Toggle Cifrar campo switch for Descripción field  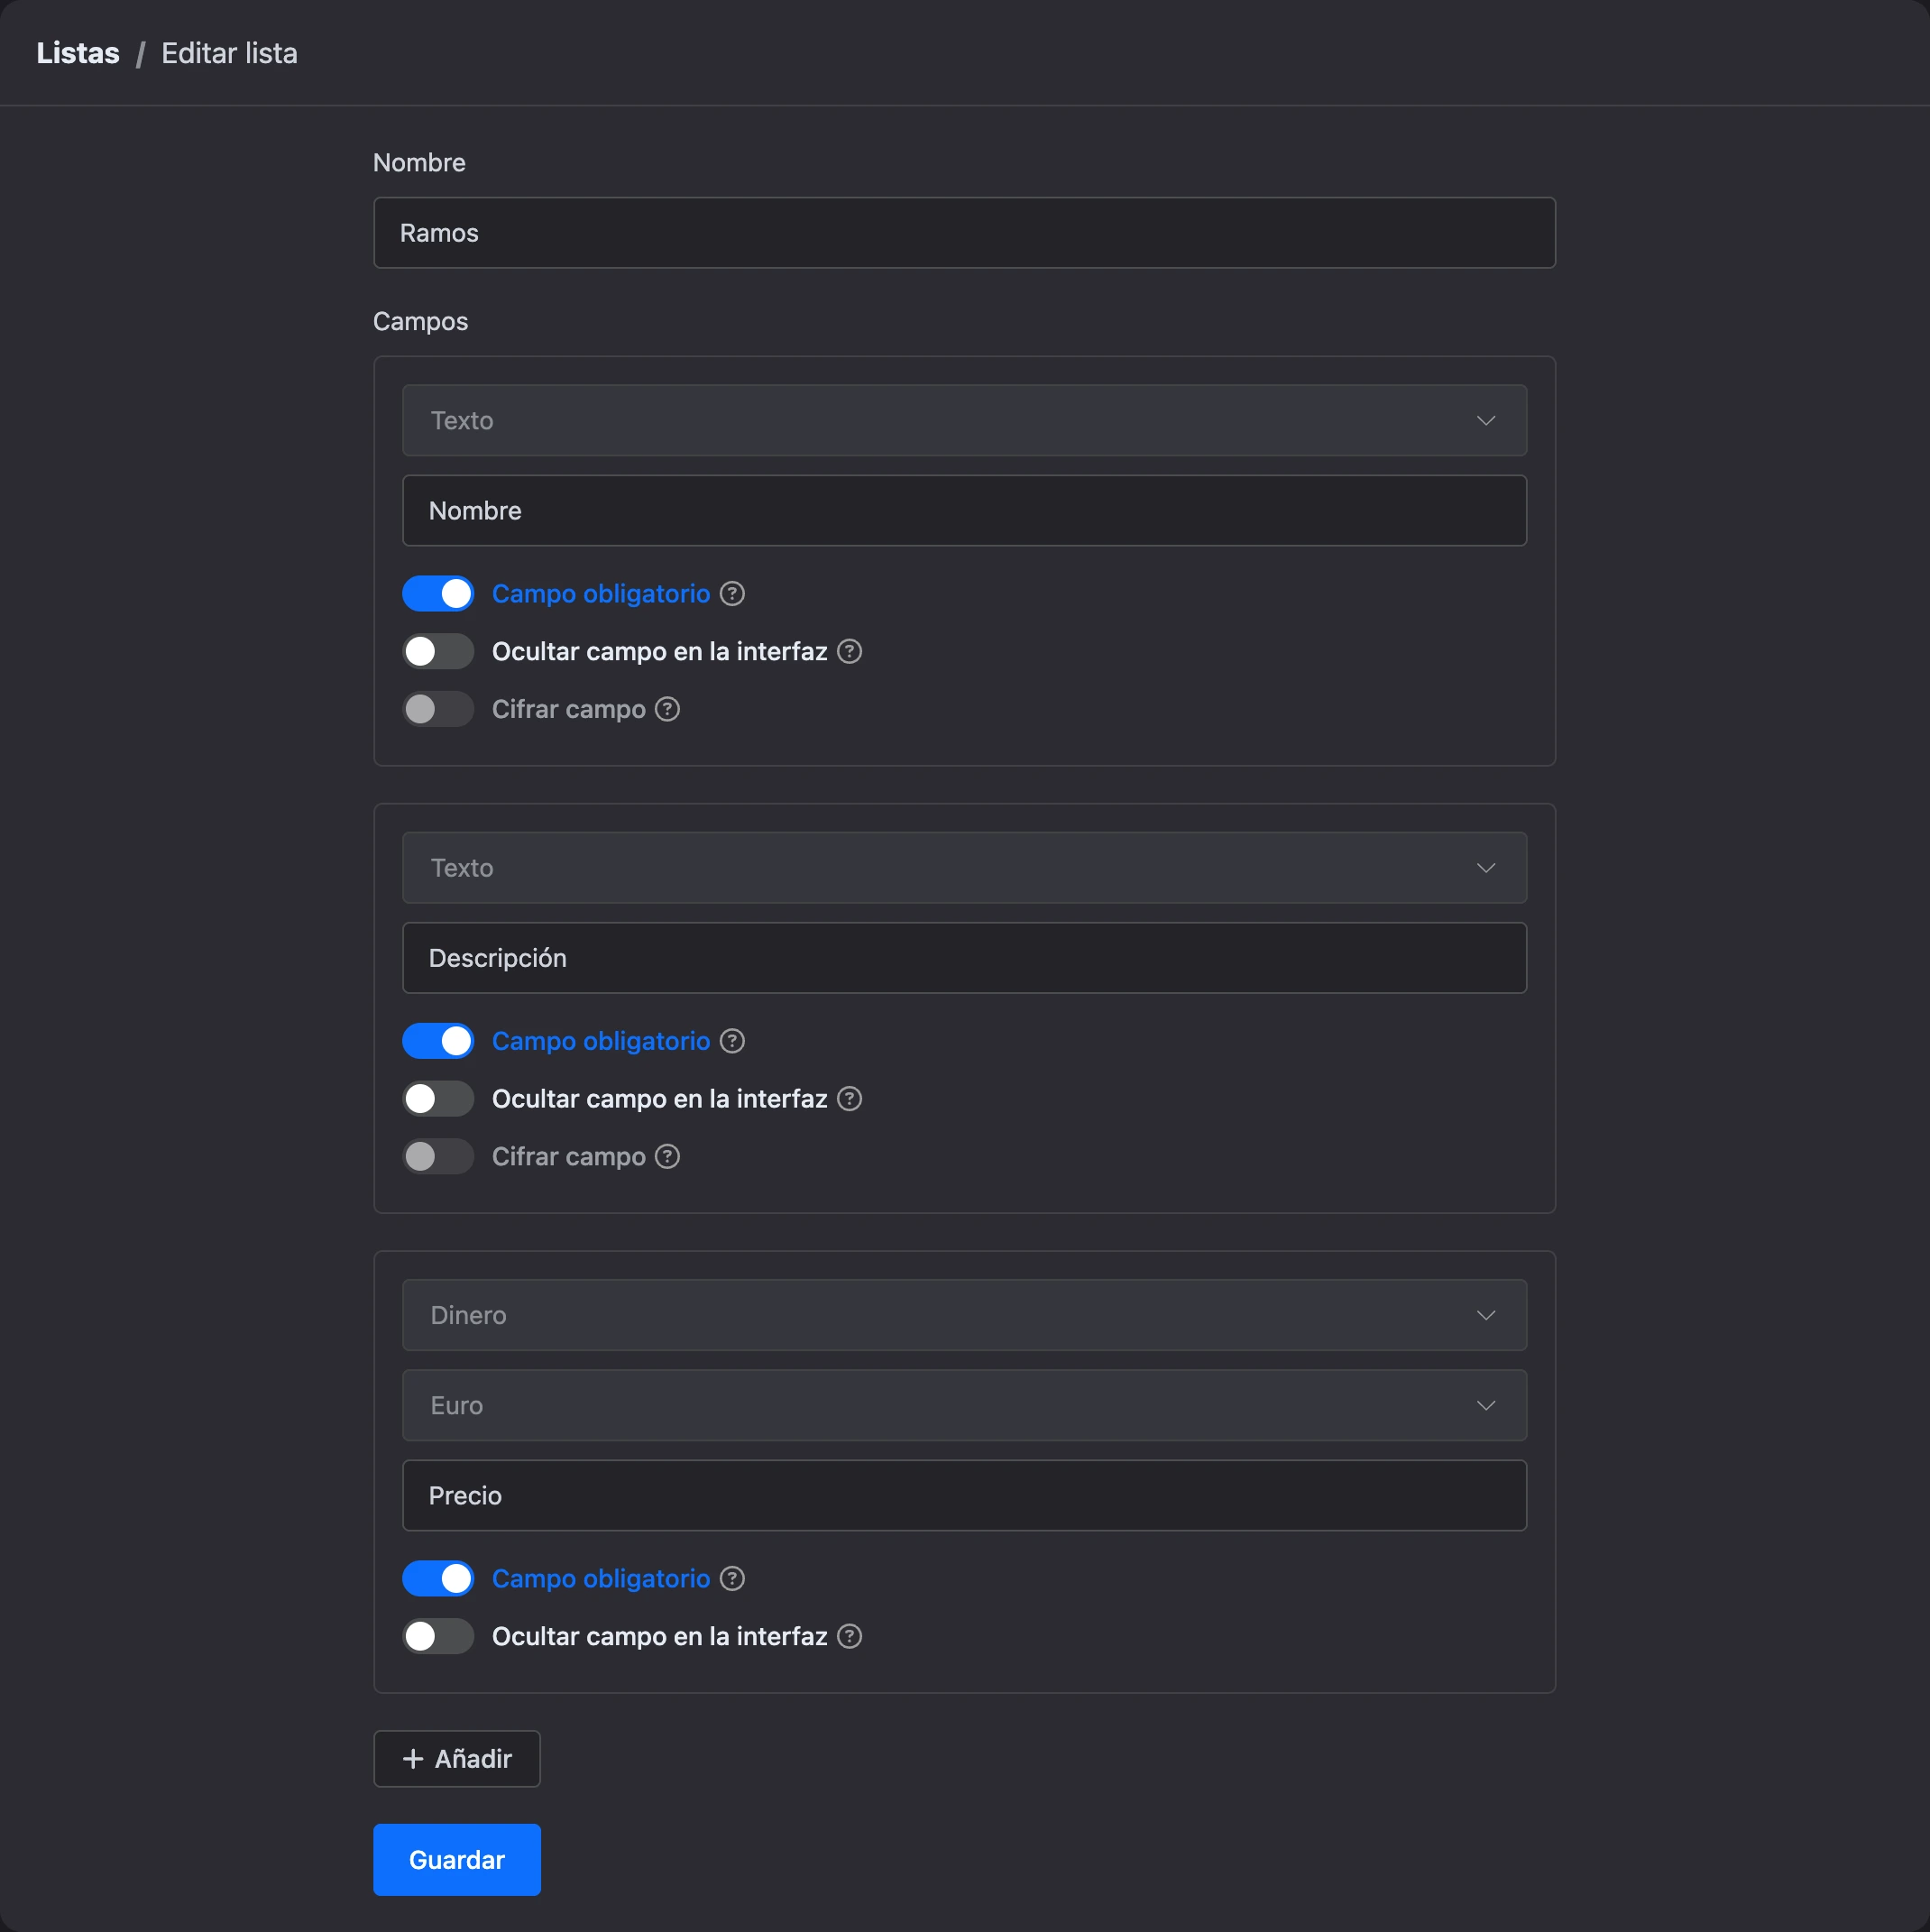pyautogui.click(x=438, y=1158)
